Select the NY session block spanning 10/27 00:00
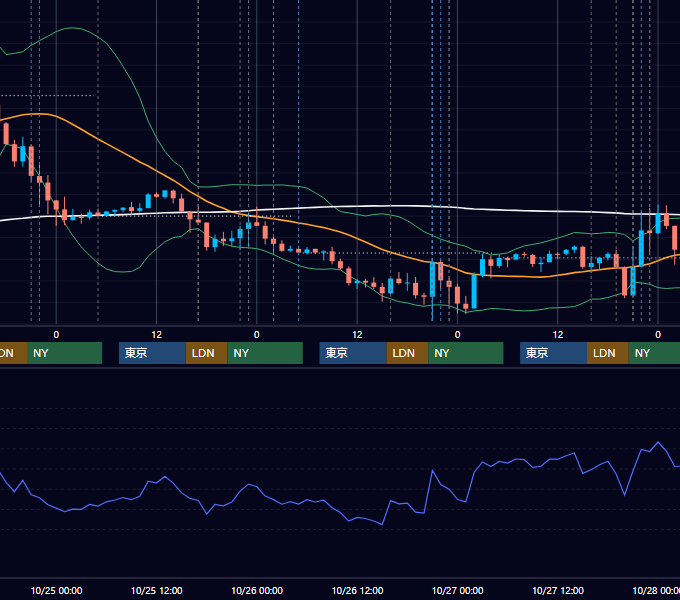Image resolution: width=680 pixels, height=600 pixels. tap(466, 353)
